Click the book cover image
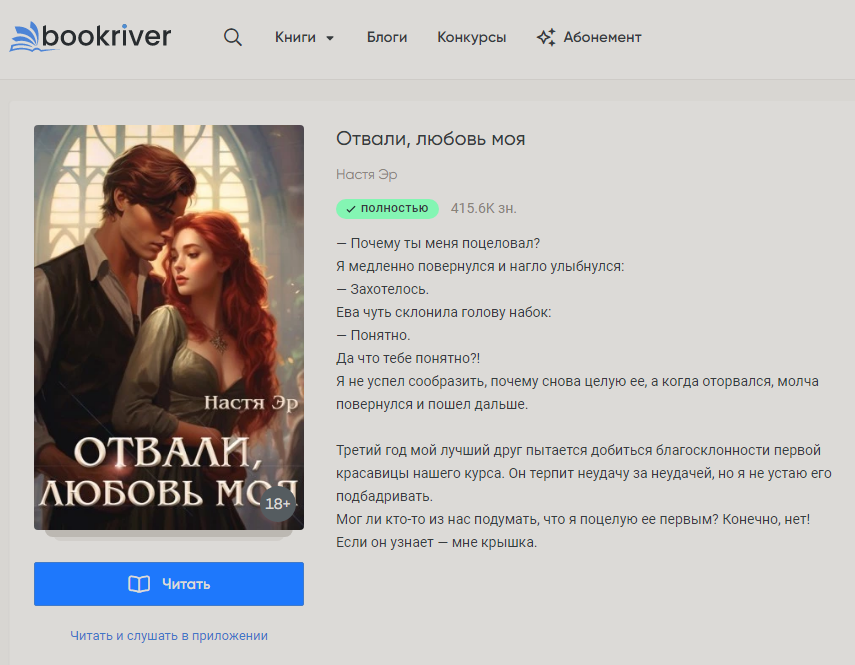The width and height of the screenshot is (855, 665). [x=169, y=300]
